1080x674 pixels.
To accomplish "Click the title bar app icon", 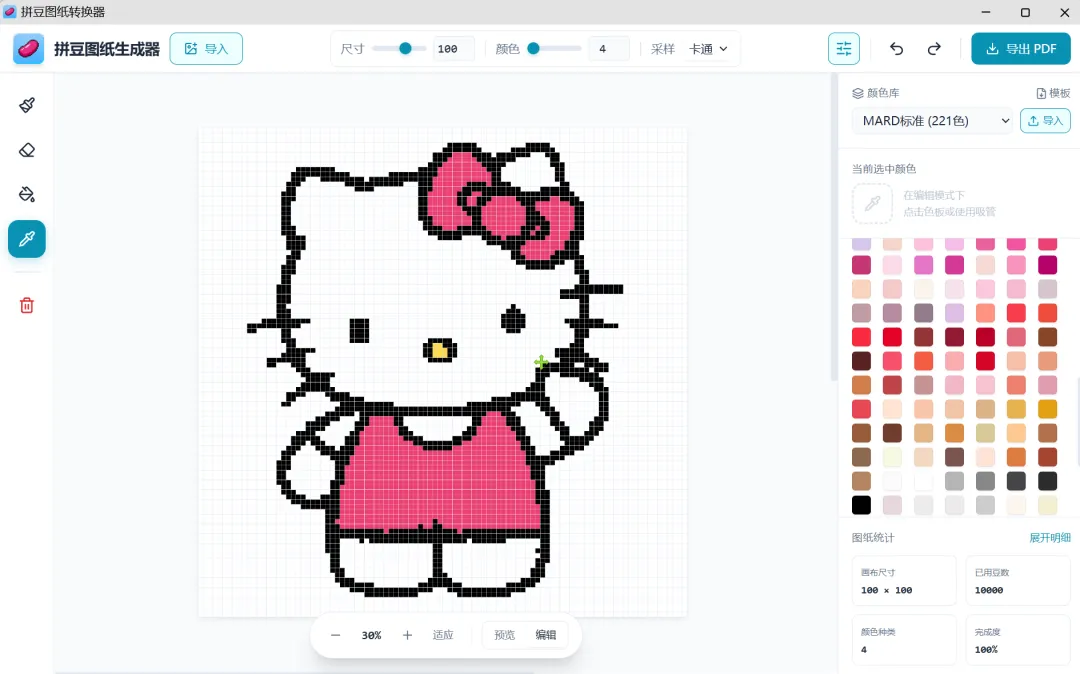I will 10,12.
